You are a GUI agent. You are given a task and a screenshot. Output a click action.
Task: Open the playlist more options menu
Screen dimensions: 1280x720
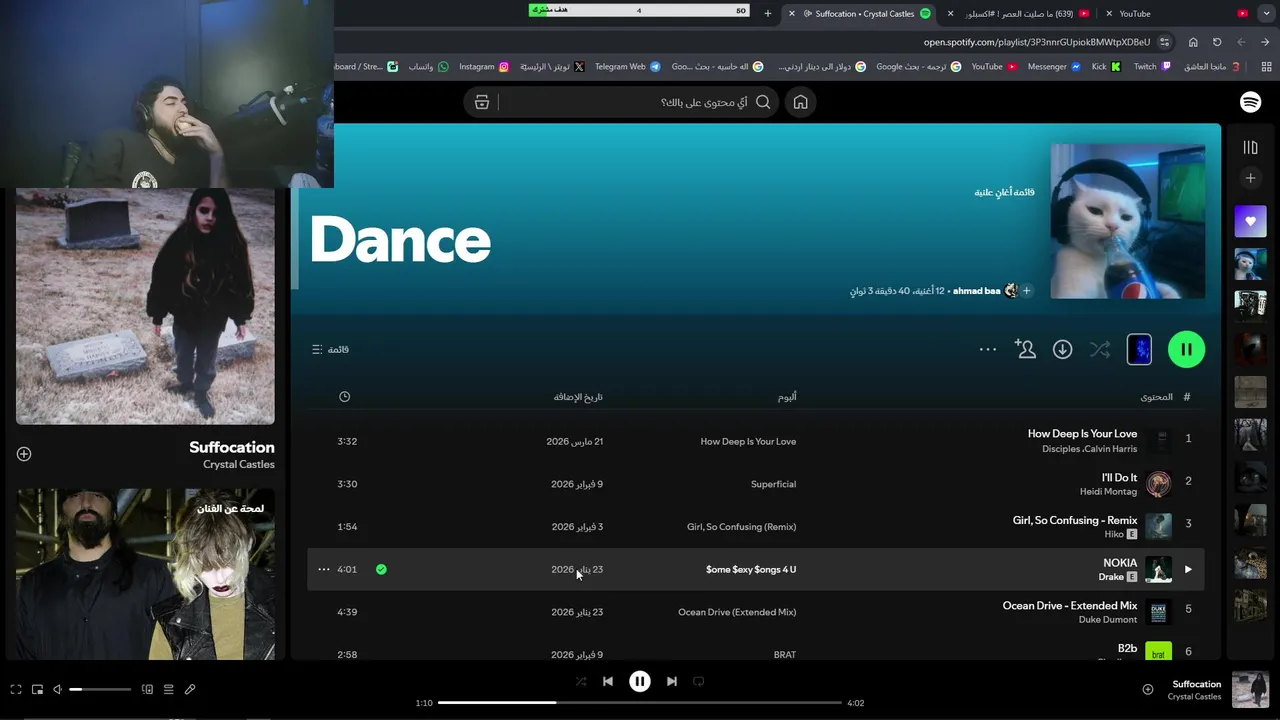tap(988, 349)
